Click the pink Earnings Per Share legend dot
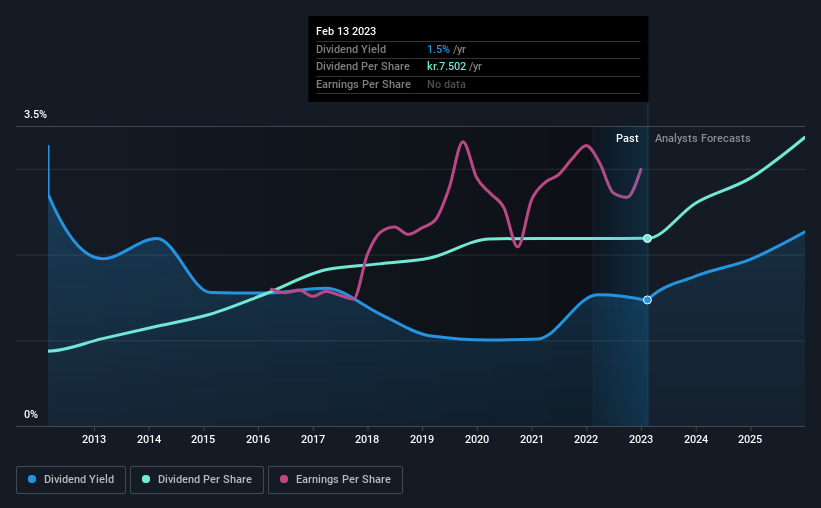The height and width of the screenshot is (508, 821). click(x=284, y=479)
